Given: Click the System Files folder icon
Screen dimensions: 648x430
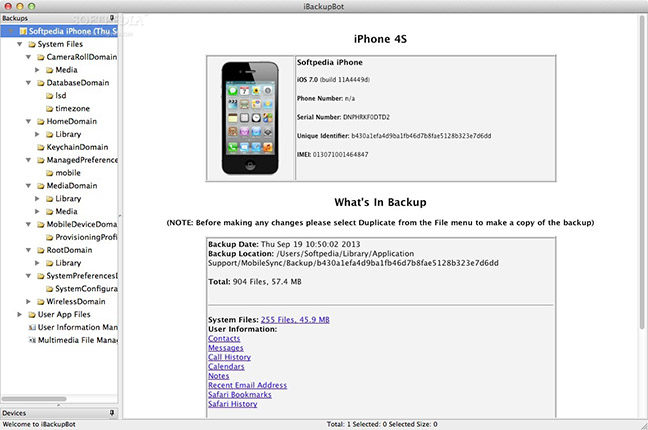Looking at the screenshot, I should click(32, 44).
